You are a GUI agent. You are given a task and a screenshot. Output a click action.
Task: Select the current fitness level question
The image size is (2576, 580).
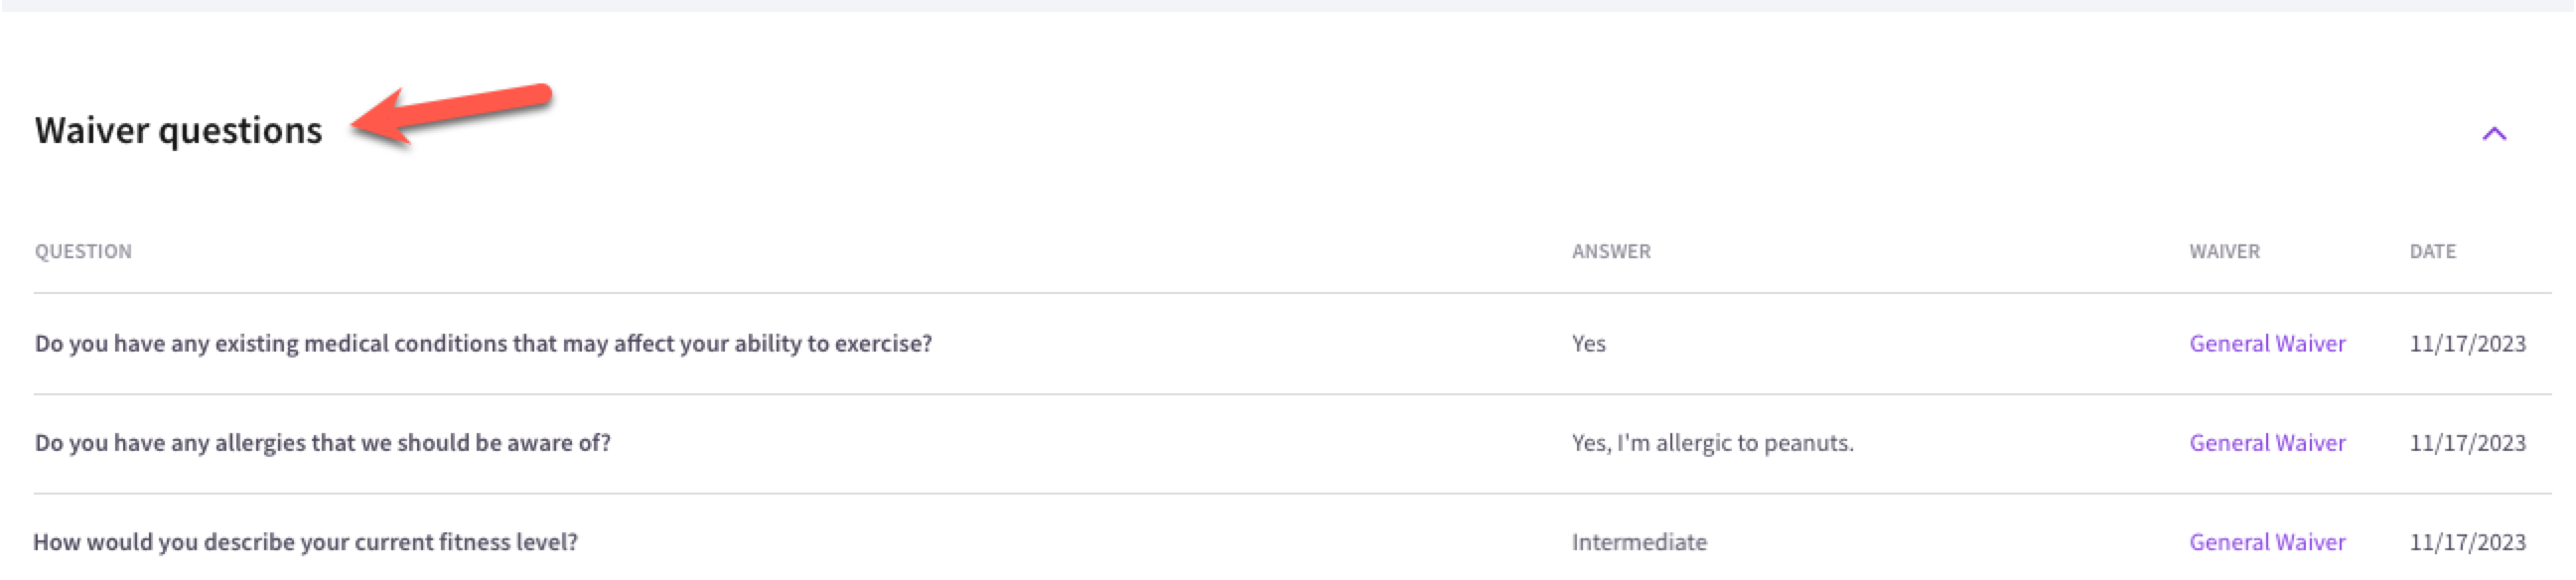click(305, 541)
